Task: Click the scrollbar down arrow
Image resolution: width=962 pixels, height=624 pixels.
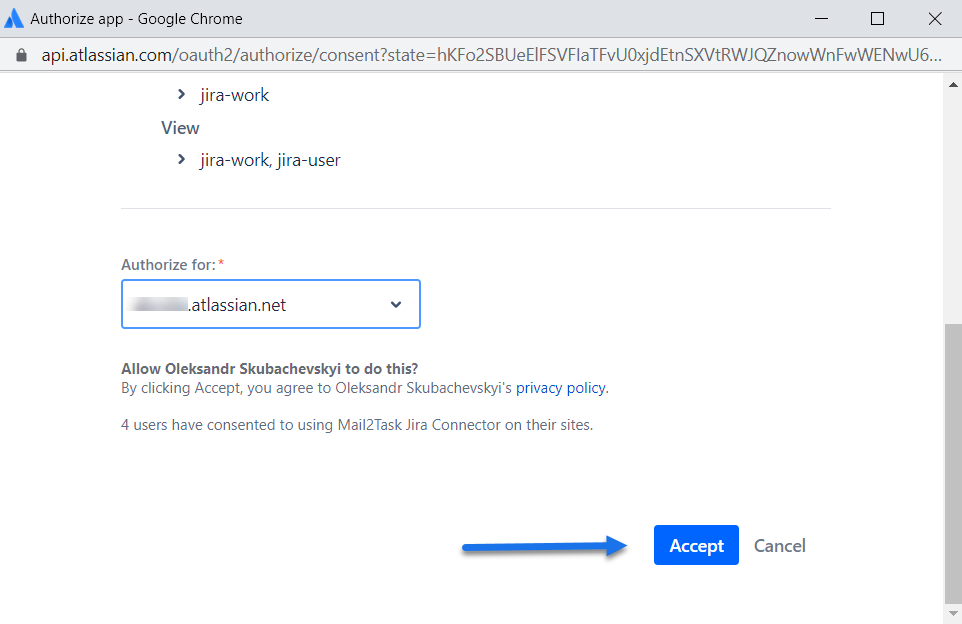Action: tap(953, 612)
